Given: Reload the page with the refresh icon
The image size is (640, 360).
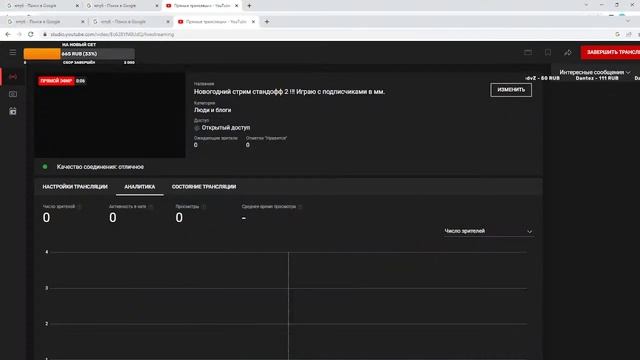Looking at the screenshot, I should coord(31,34).
